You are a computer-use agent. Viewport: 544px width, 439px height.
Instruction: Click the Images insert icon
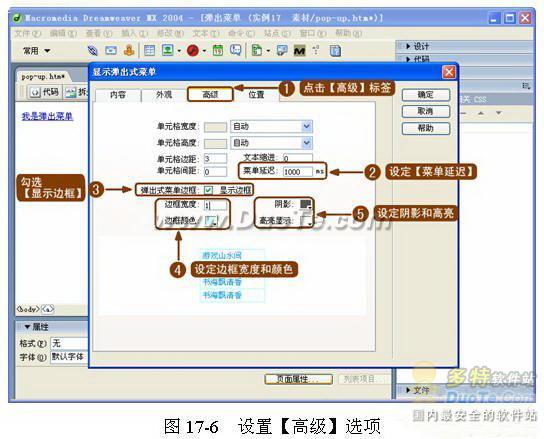point(168,51)
